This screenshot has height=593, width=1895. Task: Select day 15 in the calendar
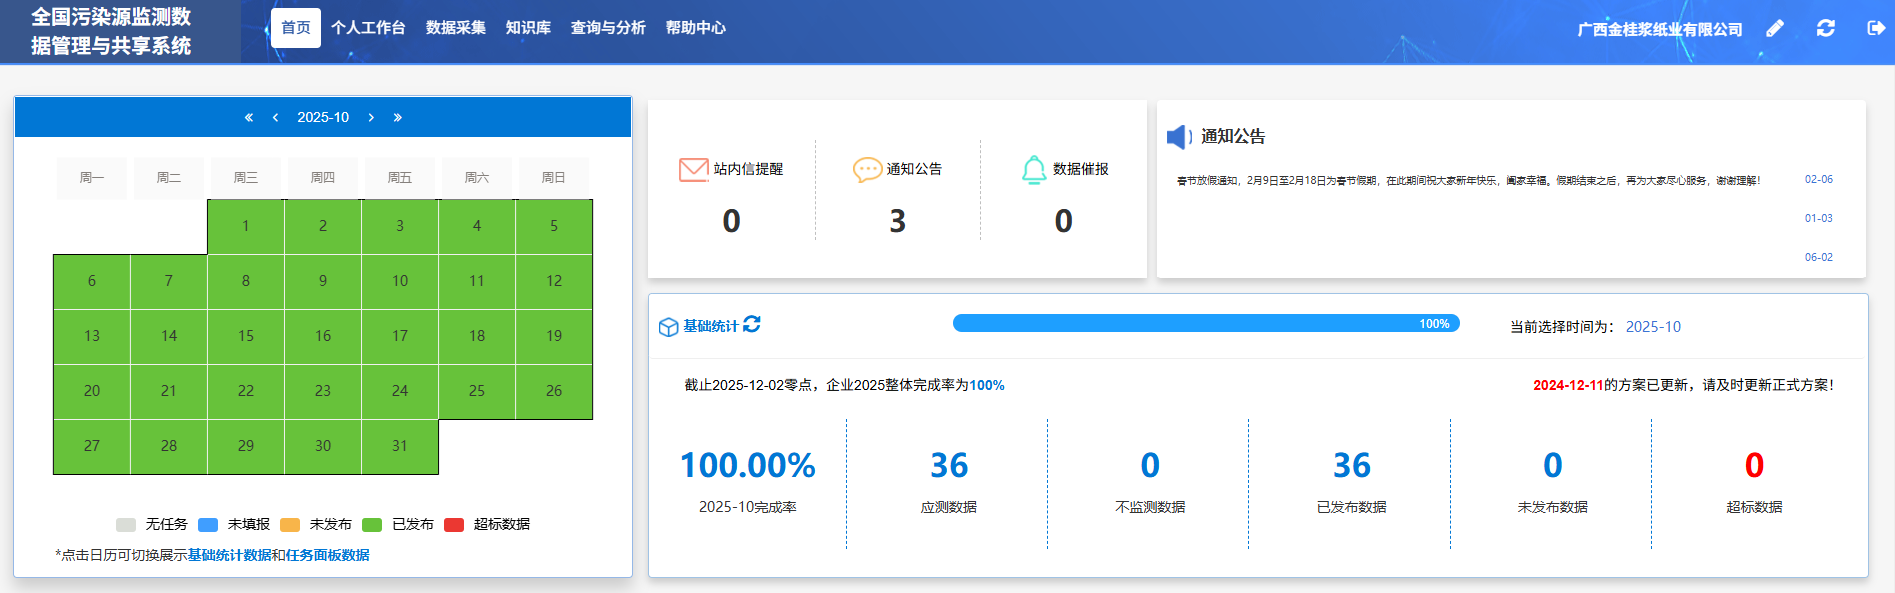[246, 336]
